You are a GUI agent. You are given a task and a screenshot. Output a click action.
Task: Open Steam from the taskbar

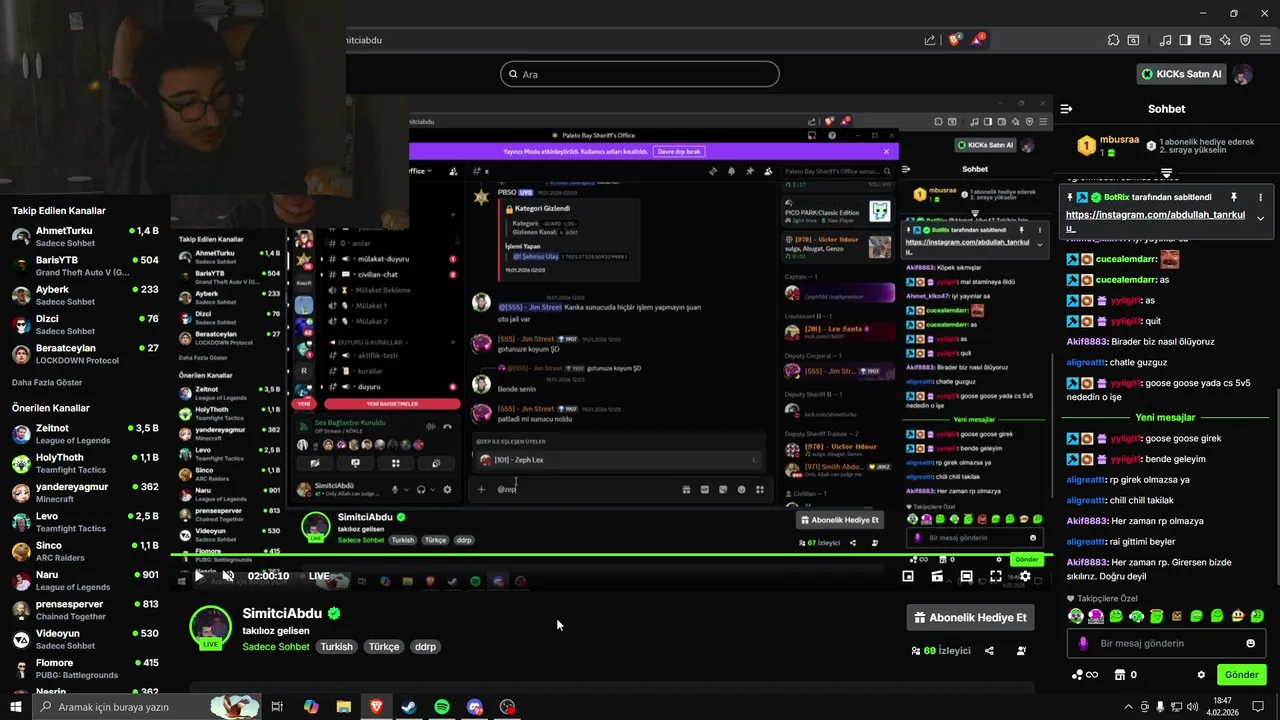(409, 707)
